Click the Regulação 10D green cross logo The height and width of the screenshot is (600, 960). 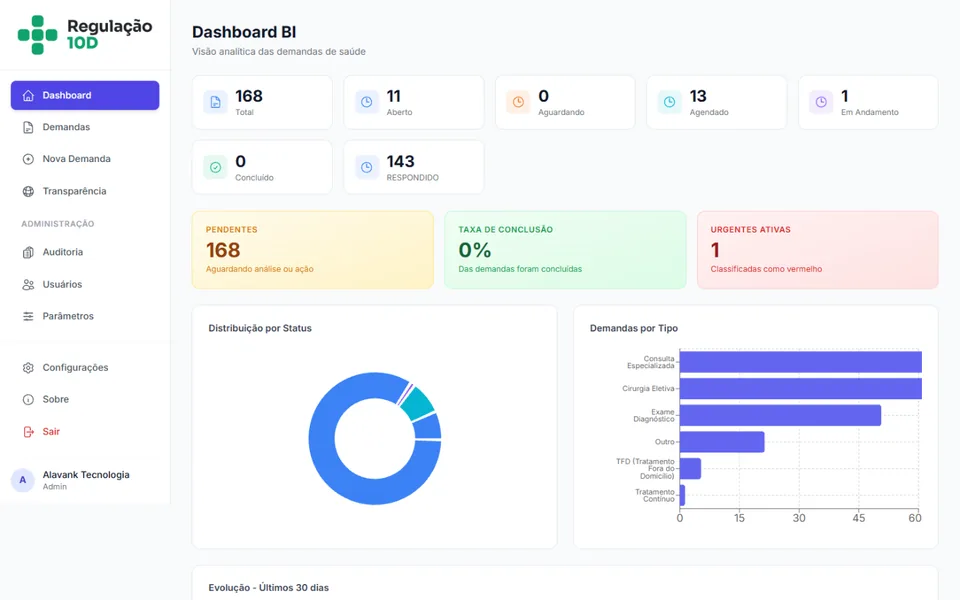(x=37, y=35)
